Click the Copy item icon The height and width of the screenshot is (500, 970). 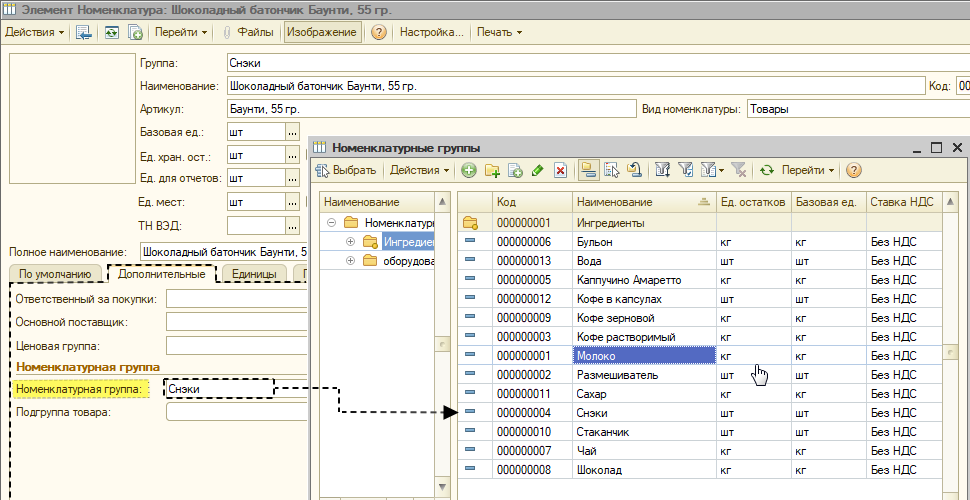tap(515, 170)
